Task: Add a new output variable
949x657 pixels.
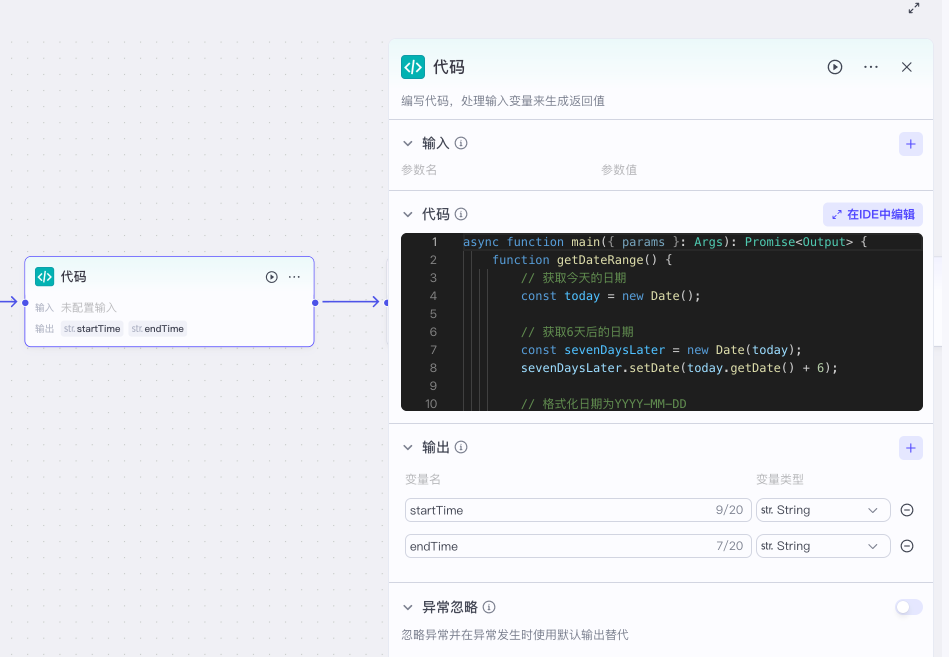Action: tap(910, 448)
